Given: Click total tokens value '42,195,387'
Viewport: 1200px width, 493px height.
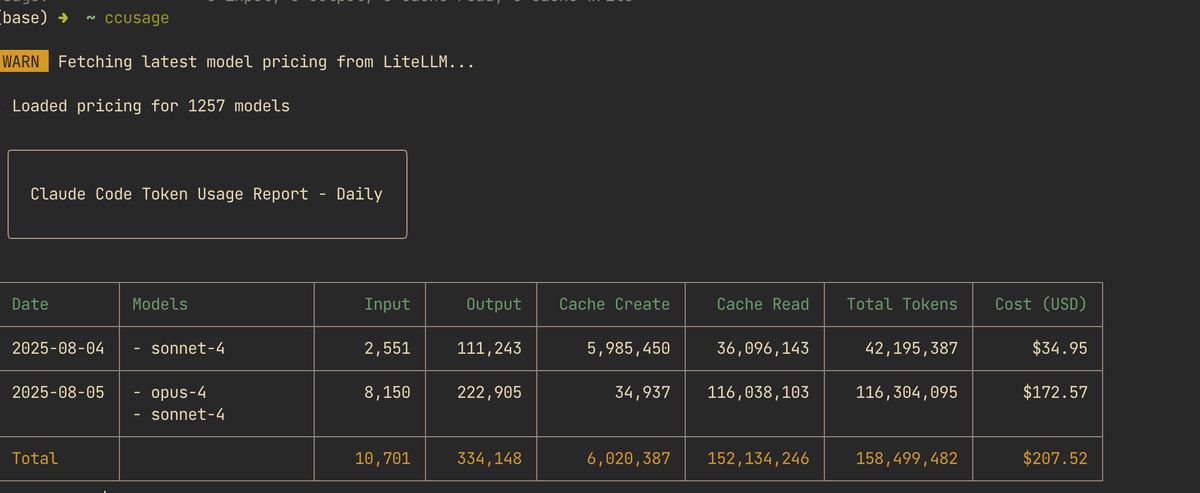Looking at the screenshot, I should click(911, 349).
